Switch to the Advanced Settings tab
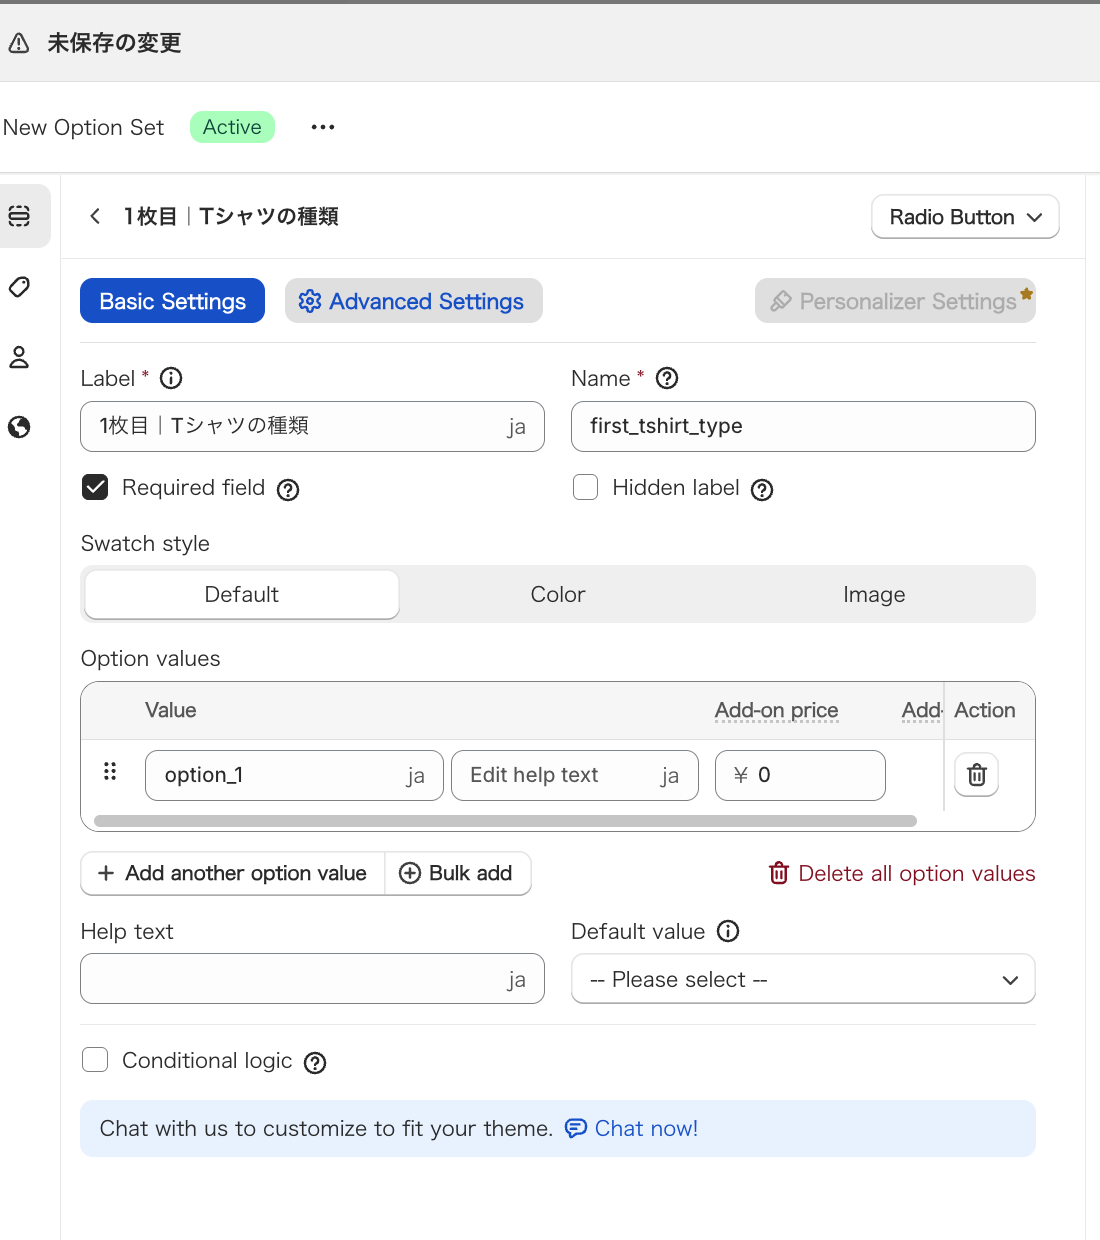This screenshot has height=1240, width=1100. 413,301
